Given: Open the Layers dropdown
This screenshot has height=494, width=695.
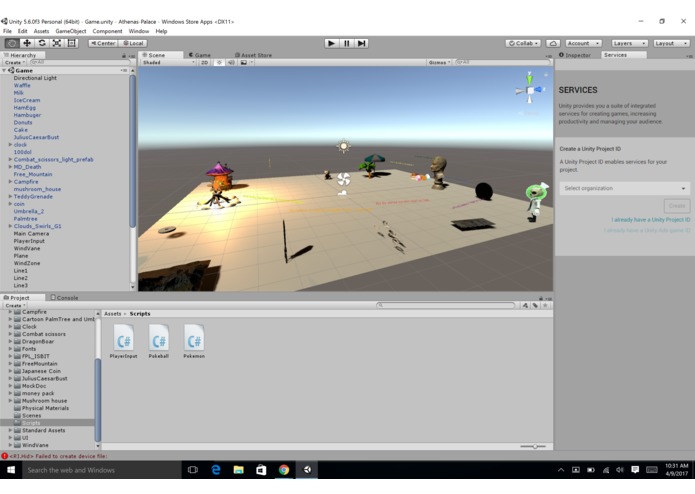Looking at the screenshot, I should pos(629,43).
